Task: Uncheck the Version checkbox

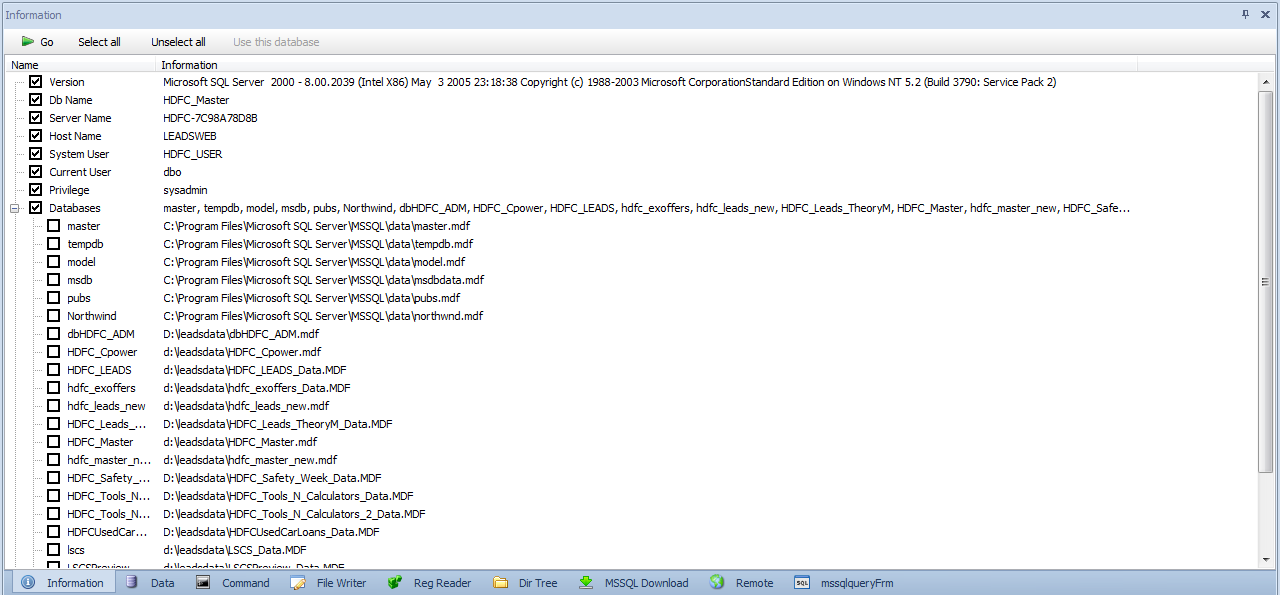Action: tap(36, 82)
